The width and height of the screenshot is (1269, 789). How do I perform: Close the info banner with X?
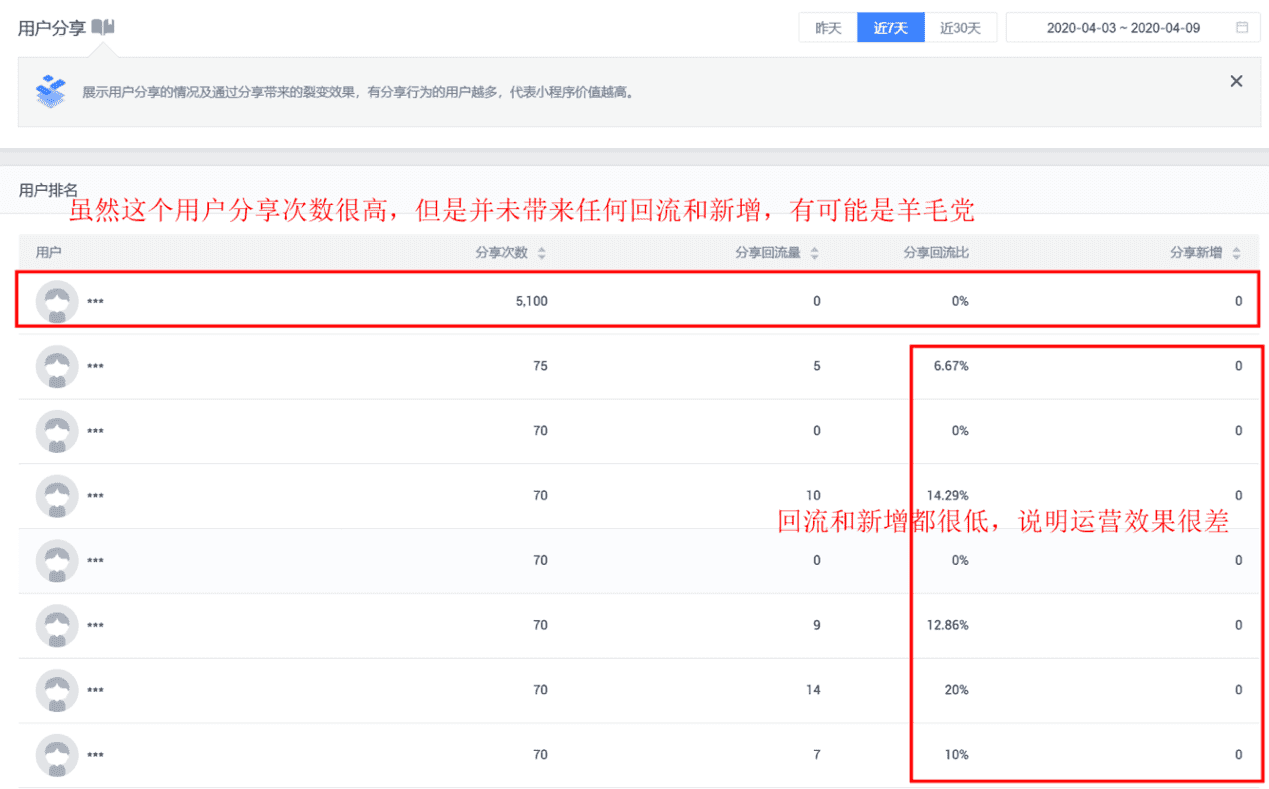click(1236, 81)
